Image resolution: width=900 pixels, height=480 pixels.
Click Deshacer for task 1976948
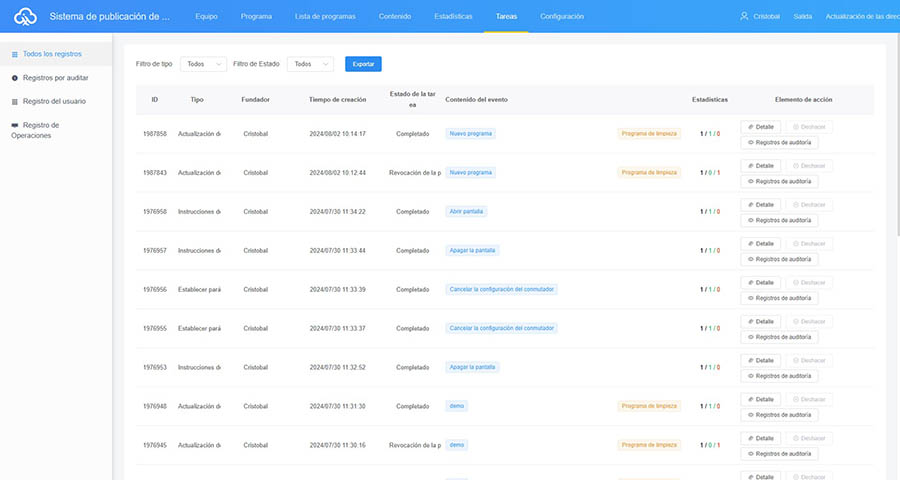point(809,400)
